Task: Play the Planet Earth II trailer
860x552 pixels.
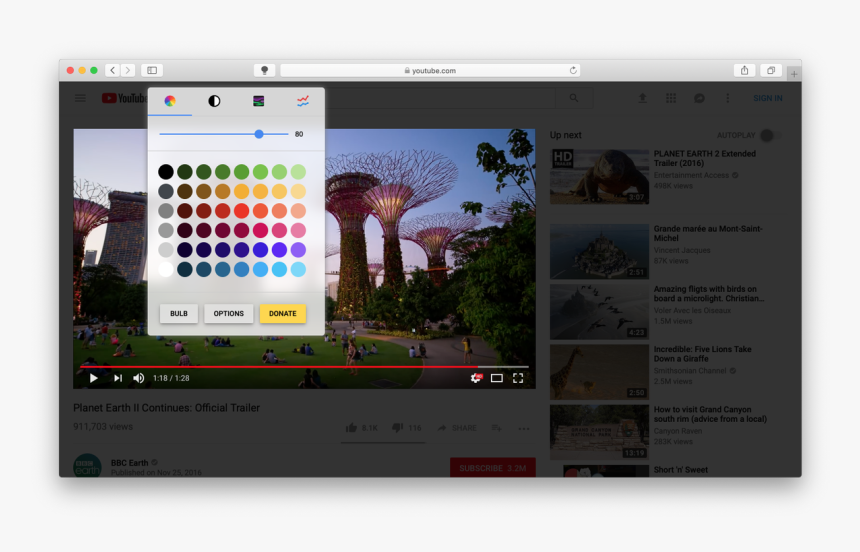Action: coord(93,378)
